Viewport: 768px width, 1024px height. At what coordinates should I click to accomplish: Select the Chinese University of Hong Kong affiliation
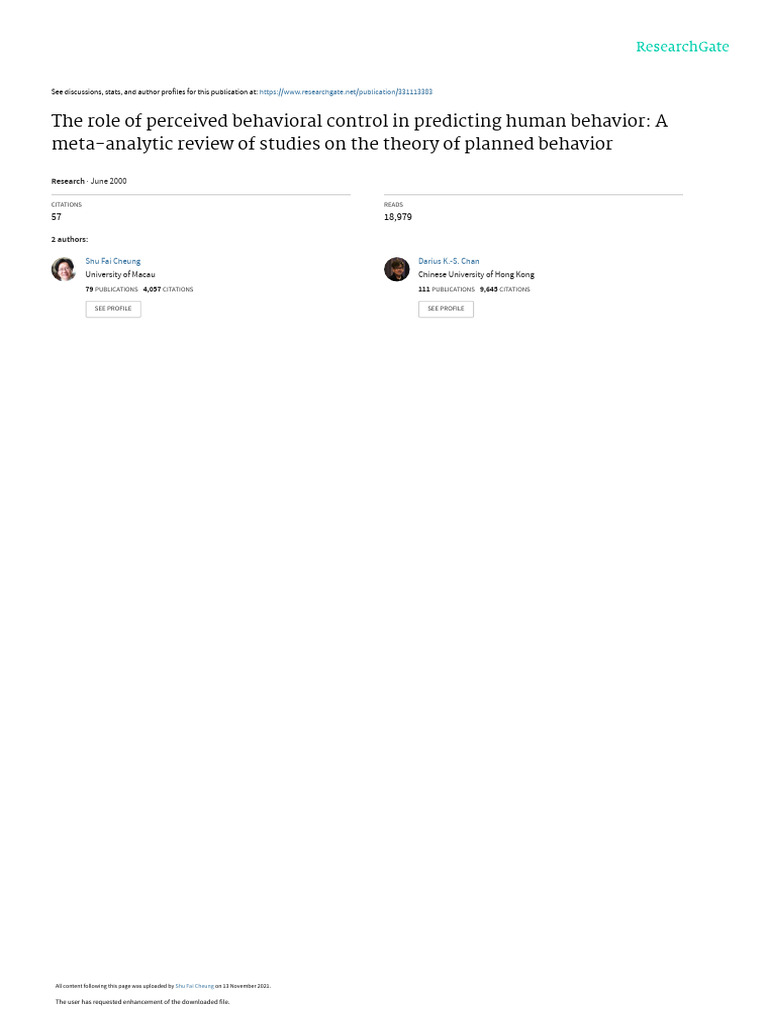[476, 274]
